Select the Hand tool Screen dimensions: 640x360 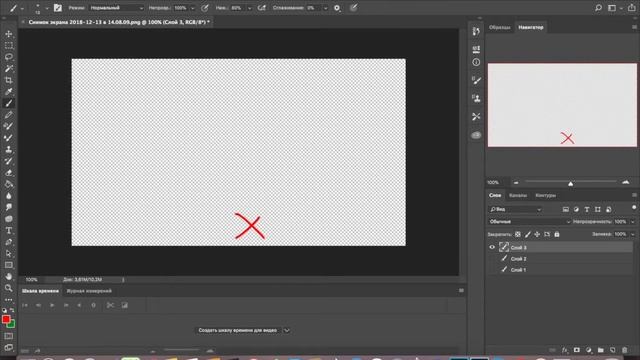tap(9, 276)
